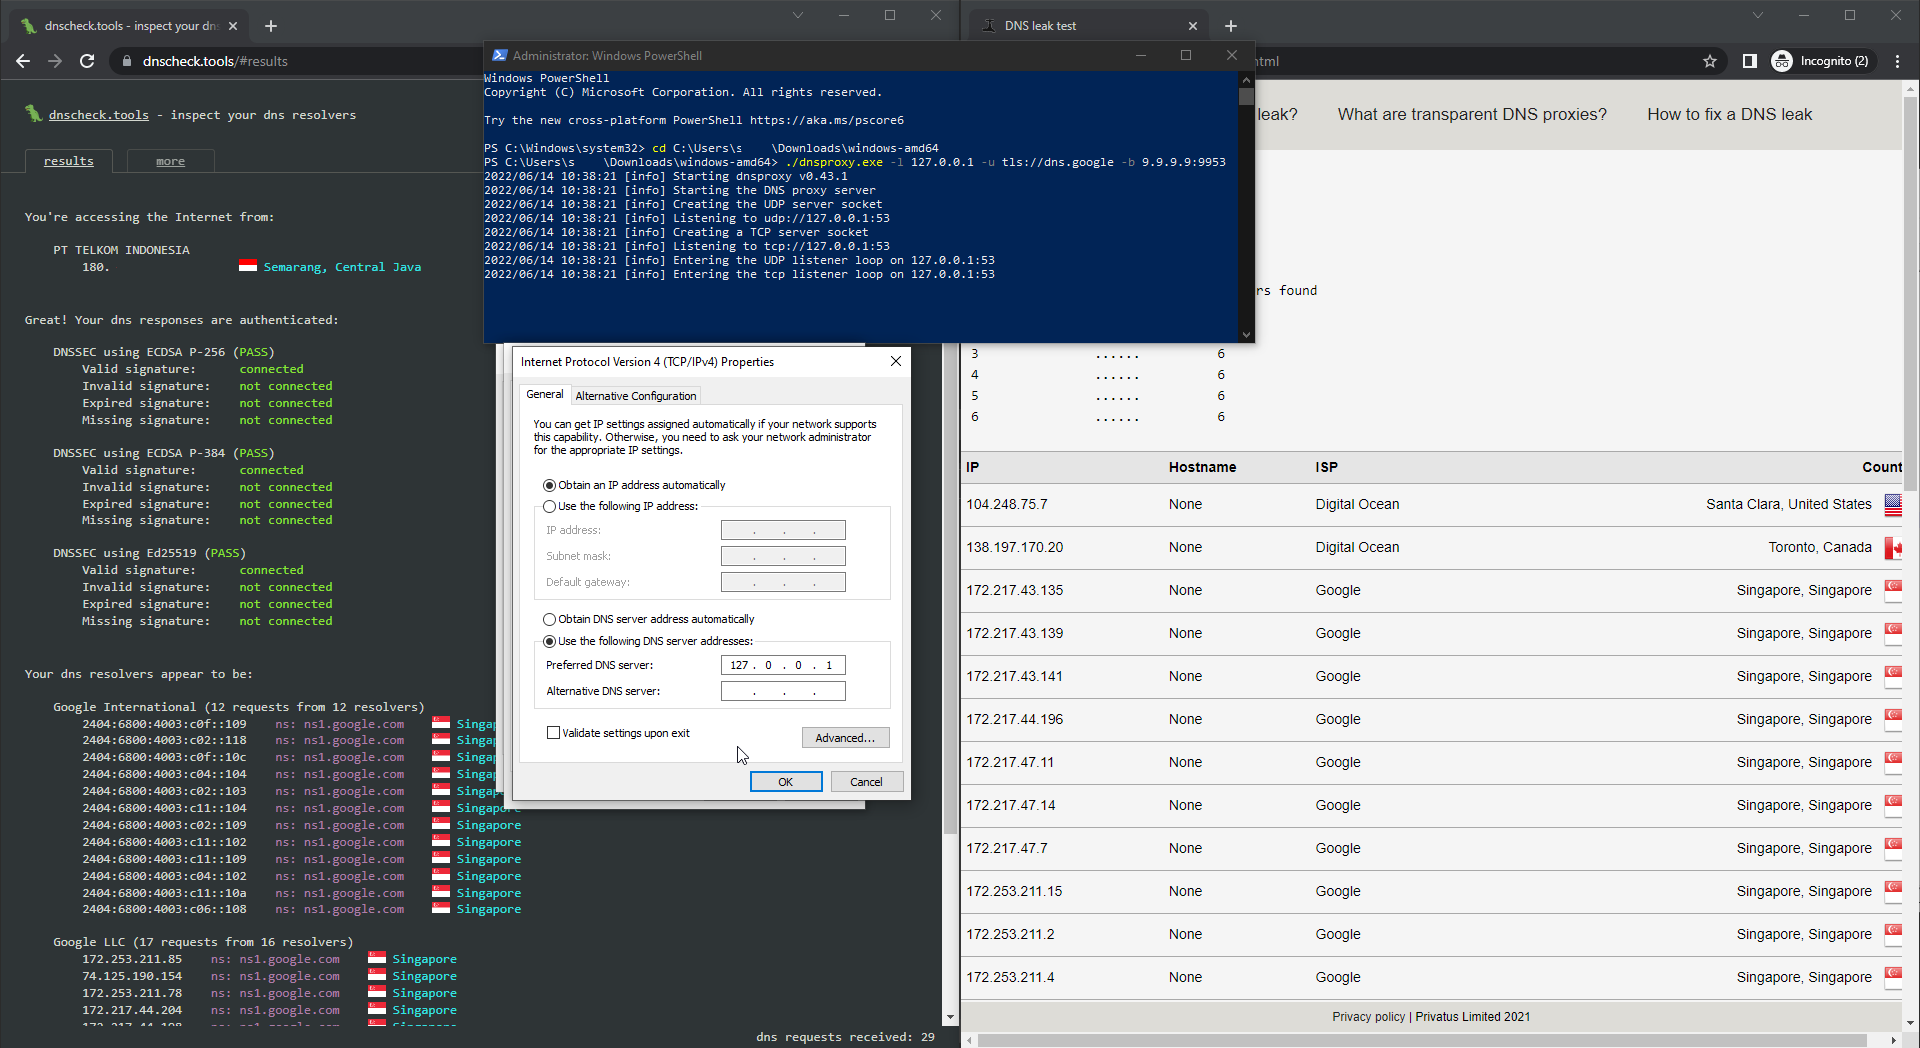Select Use the following IP address
This screenshot has width=1920, height=1048.
tap(549, 506)
